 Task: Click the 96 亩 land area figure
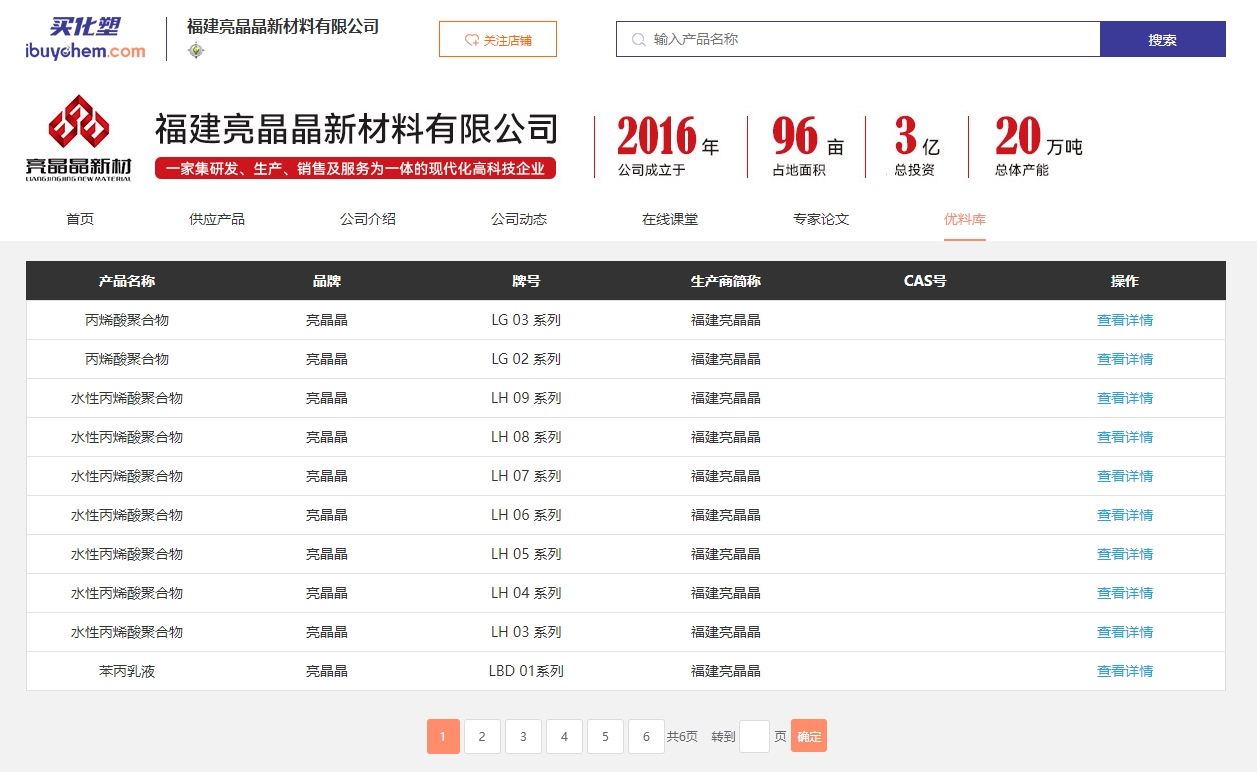808,136
